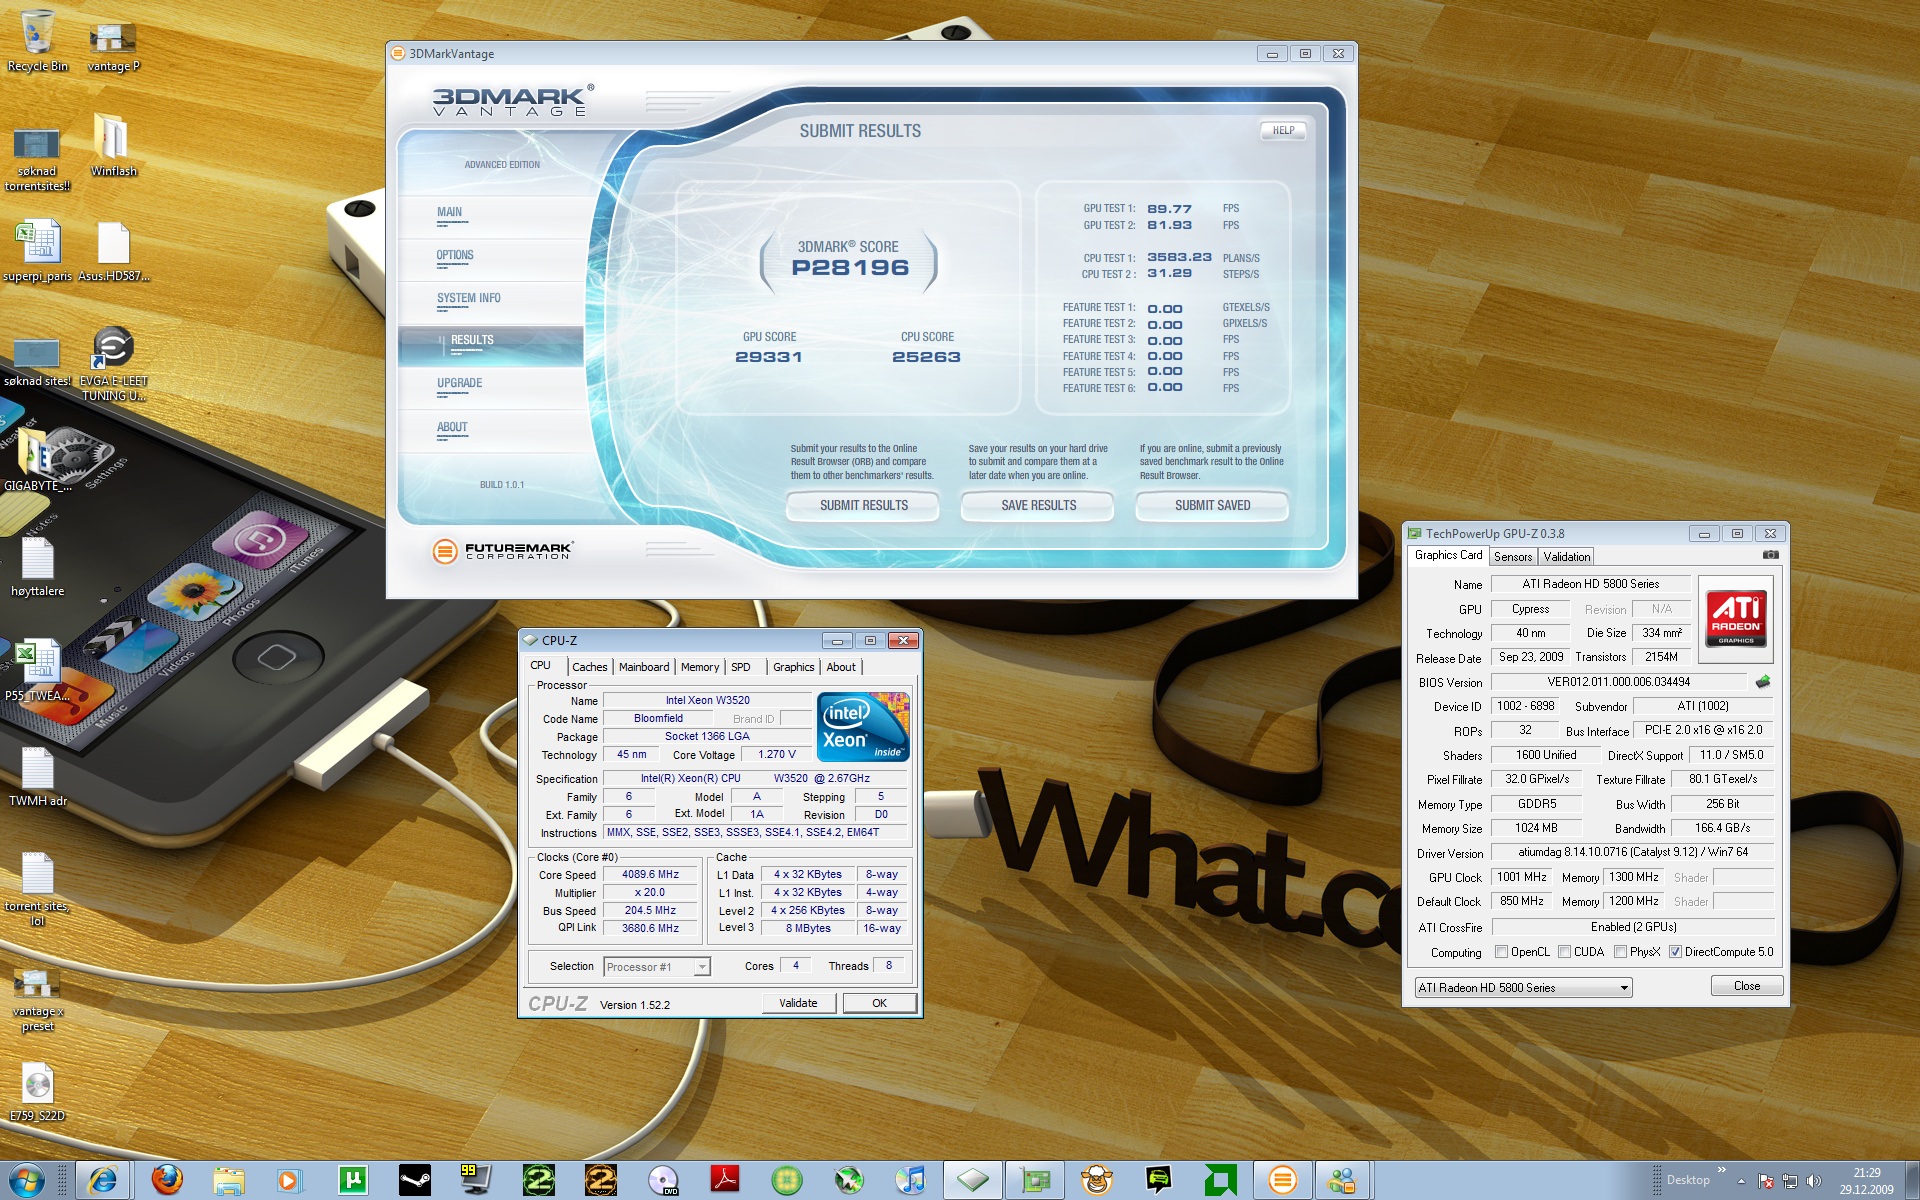
Task: Click the SAVE RESULTS button
Action: (1038, 506)
